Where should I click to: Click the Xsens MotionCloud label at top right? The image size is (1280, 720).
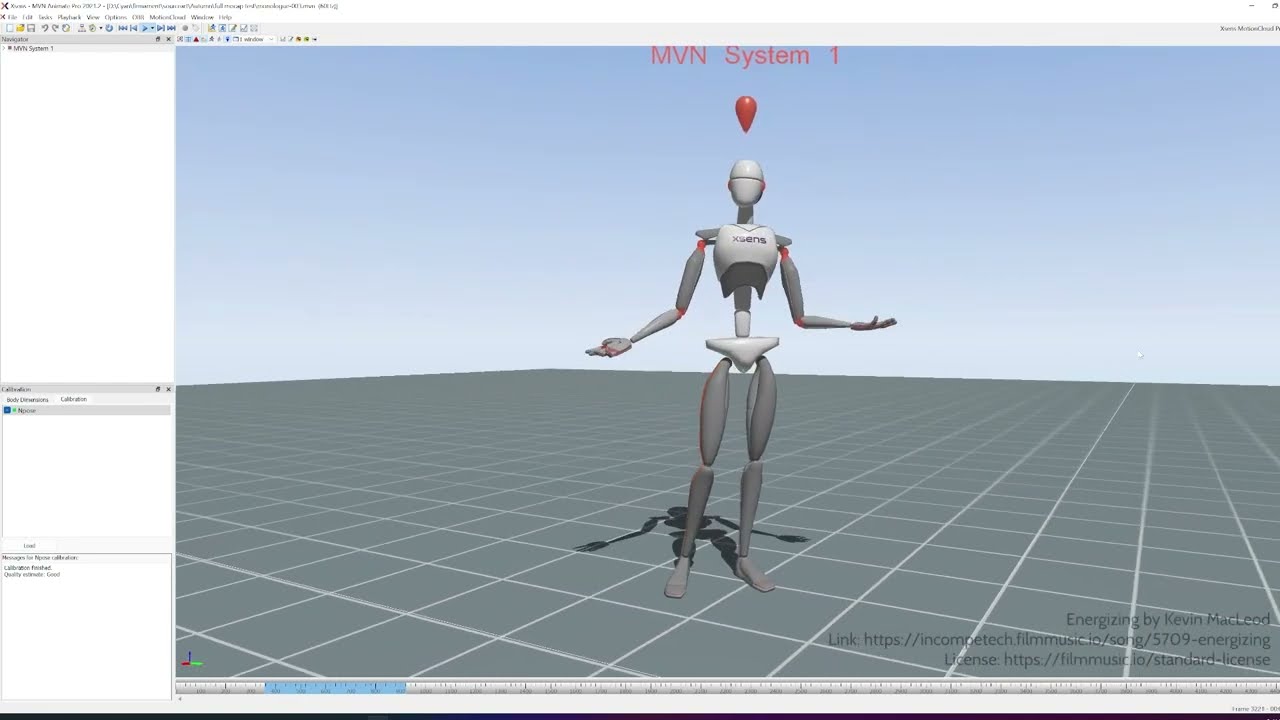coord(1249,28)
